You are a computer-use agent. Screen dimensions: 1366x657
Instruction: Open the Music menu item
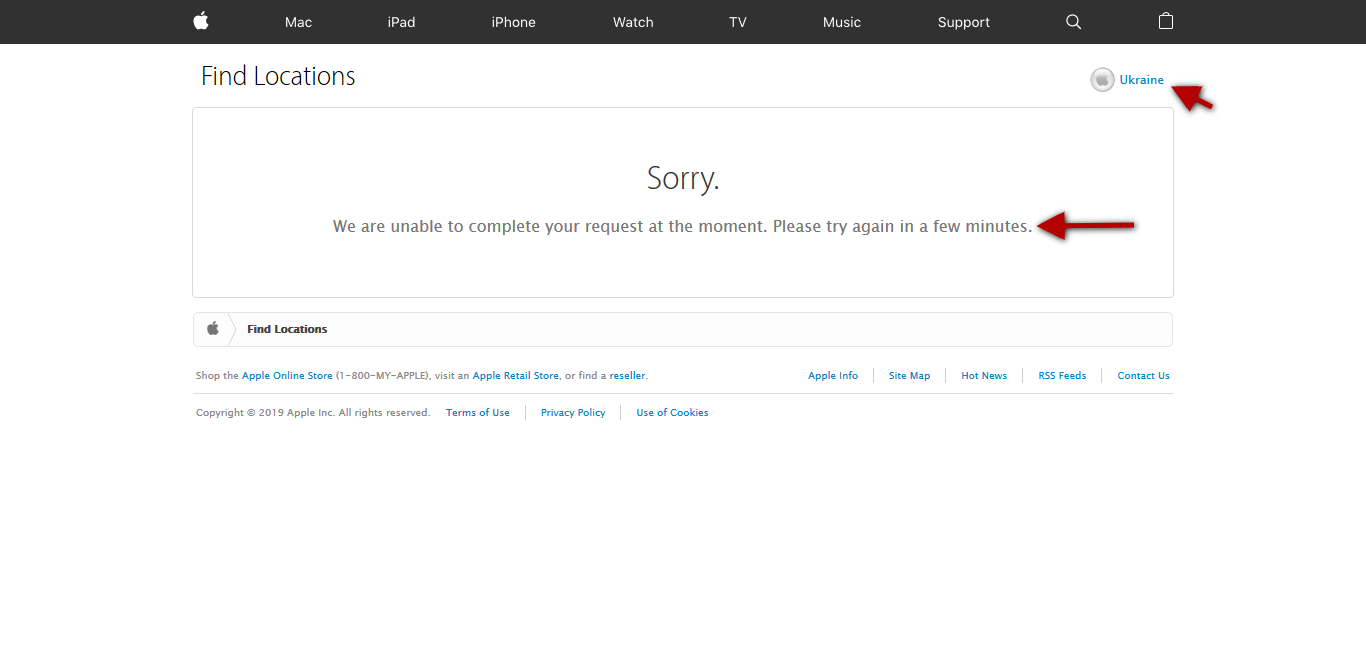[x=841, y=22]
